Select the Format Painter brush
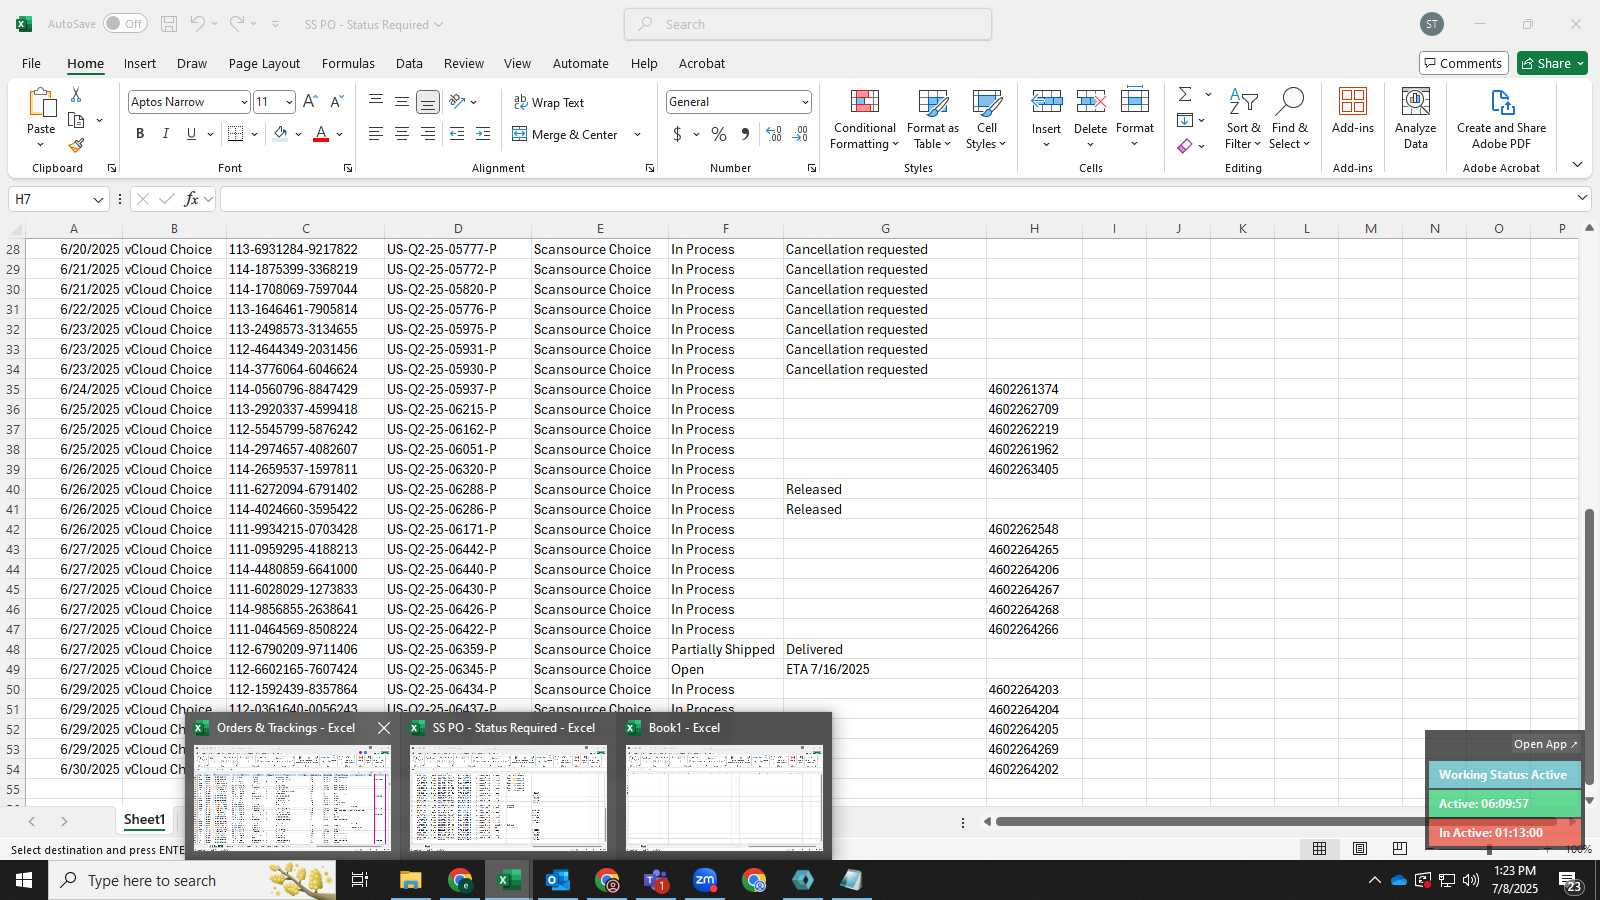Viewport: 1600px width, 900px height. click(x=76, y=145)
